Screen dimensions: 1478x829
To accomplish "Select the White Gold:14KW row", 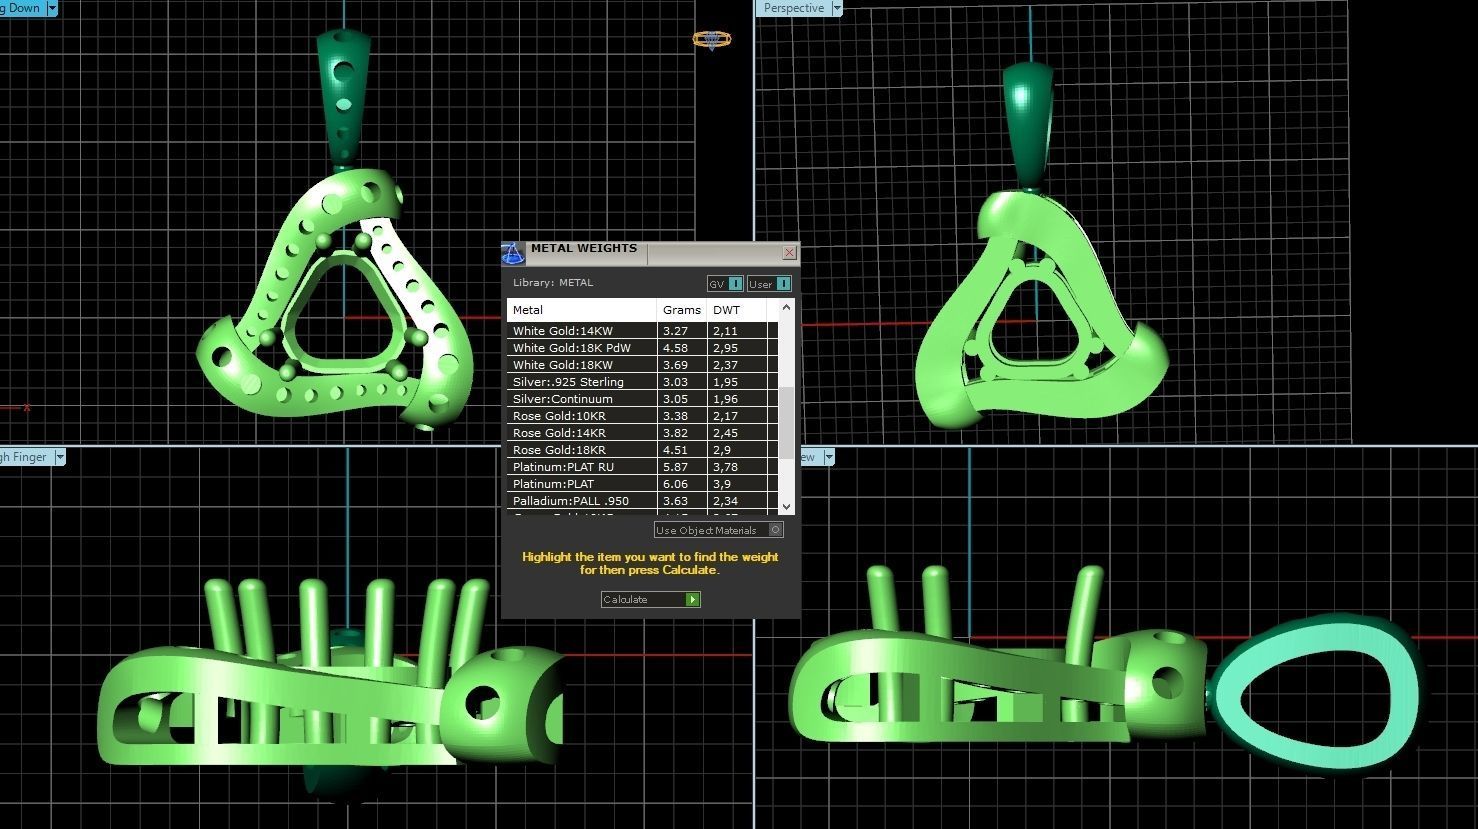I will pyautogui.click(x=642, y=331).
